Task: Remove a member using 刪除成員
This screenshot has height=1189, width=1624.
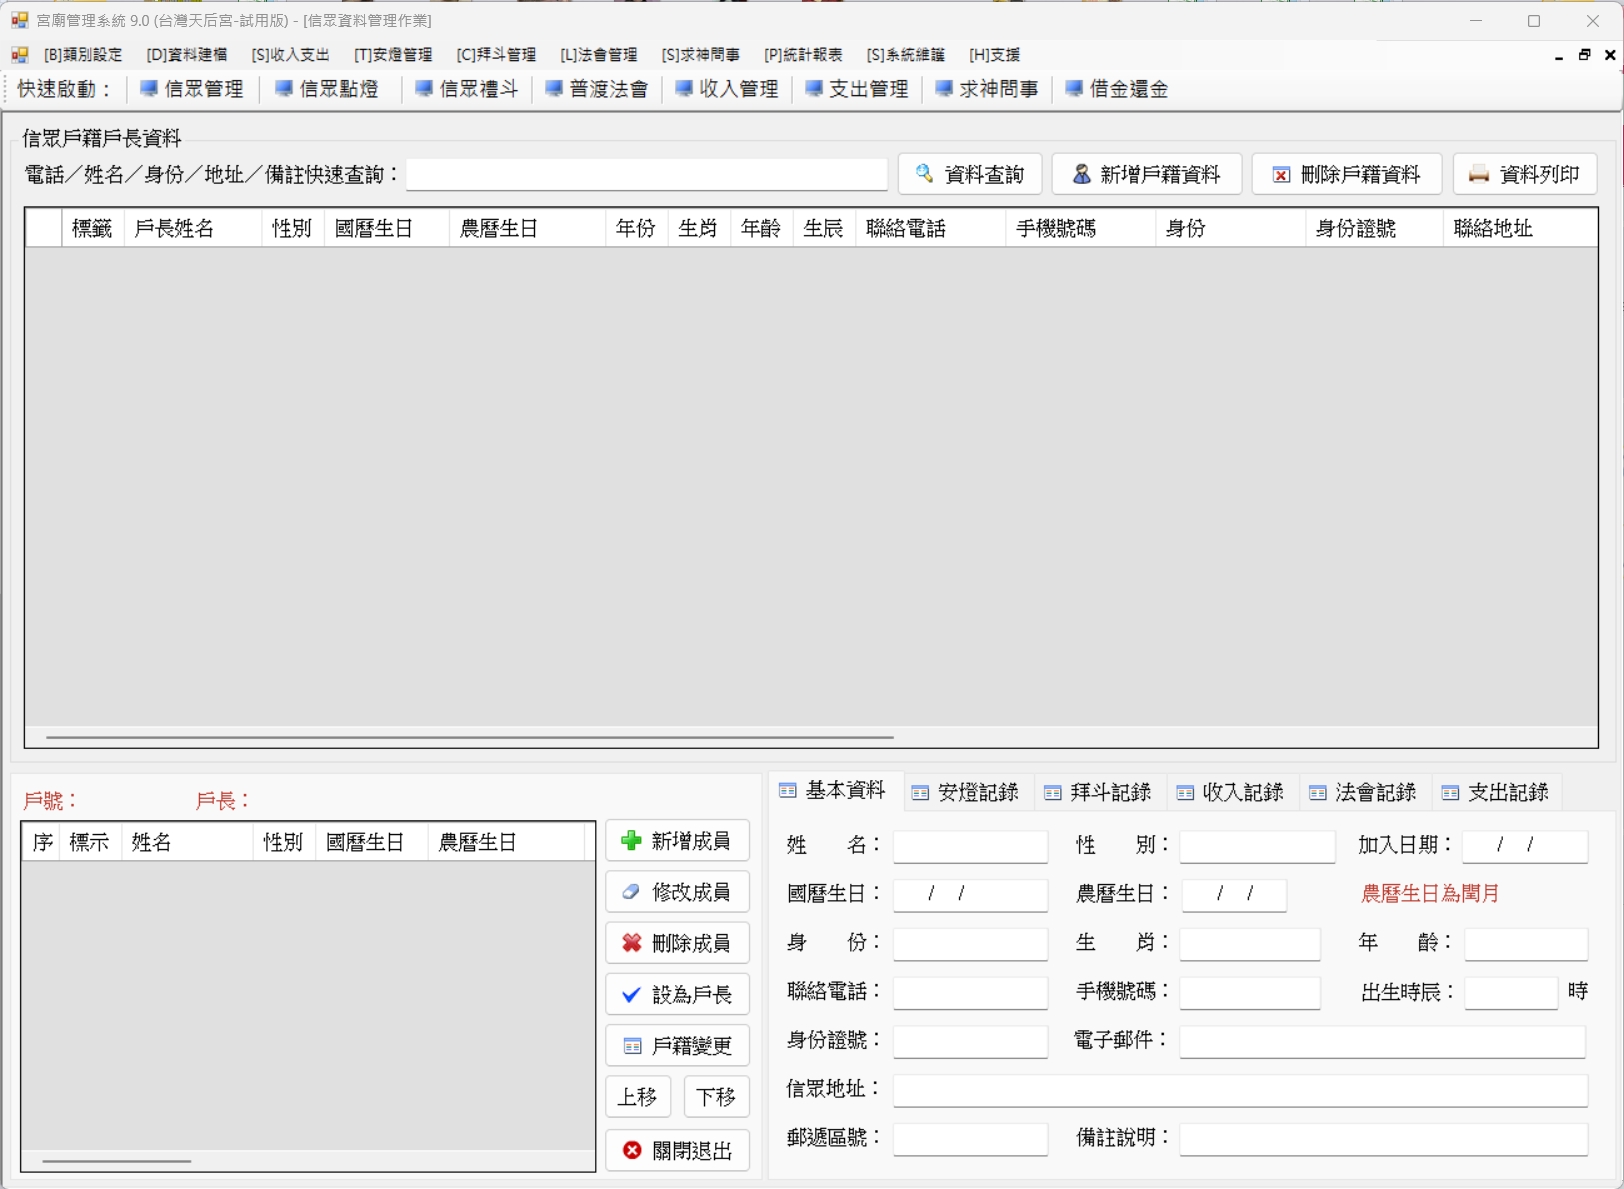Action: [677, 943]
